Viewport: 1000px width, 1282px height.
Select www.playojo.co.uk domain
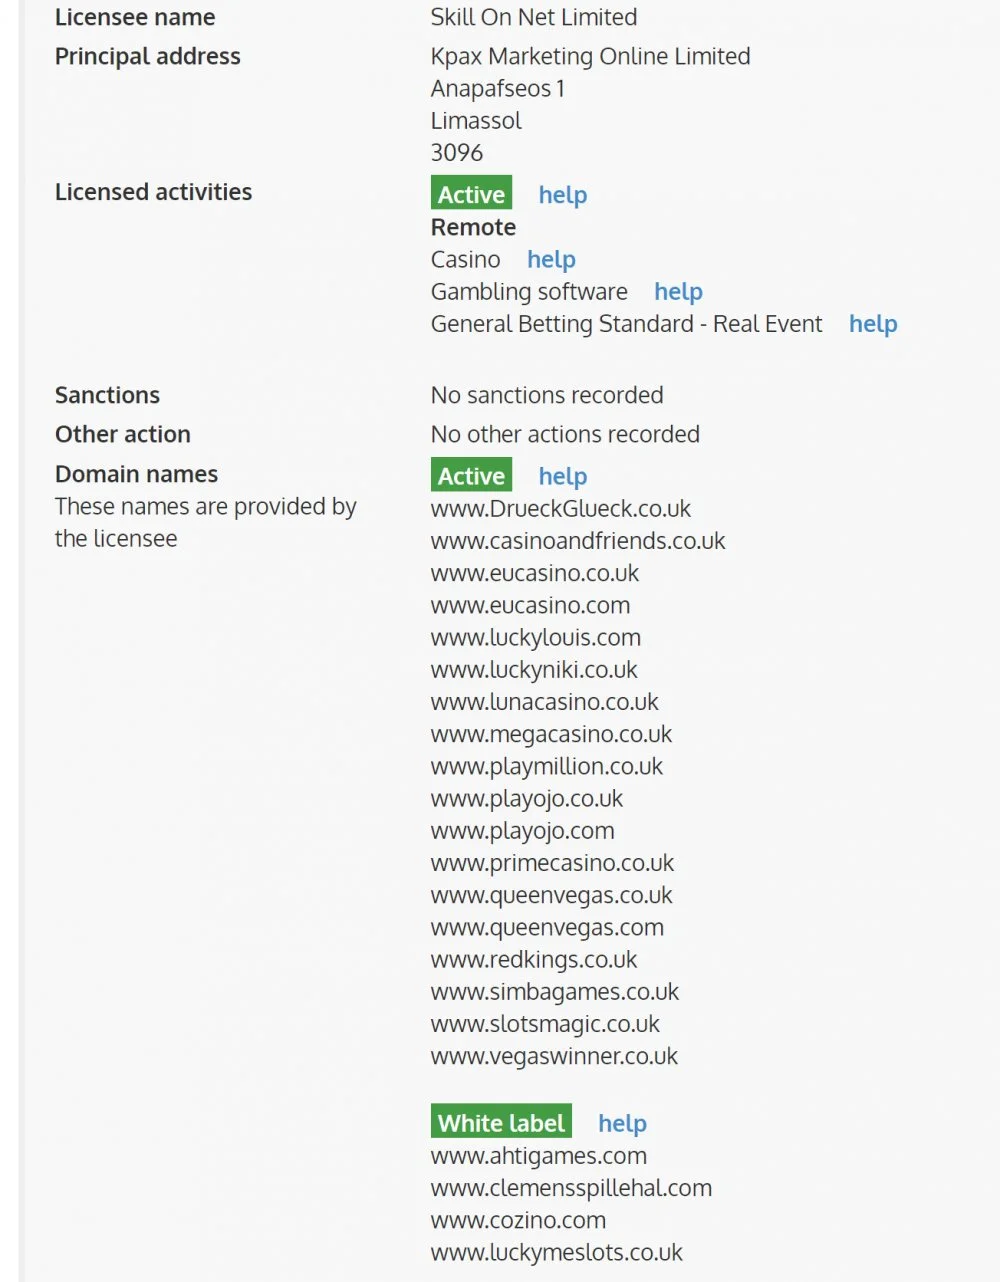527,798
